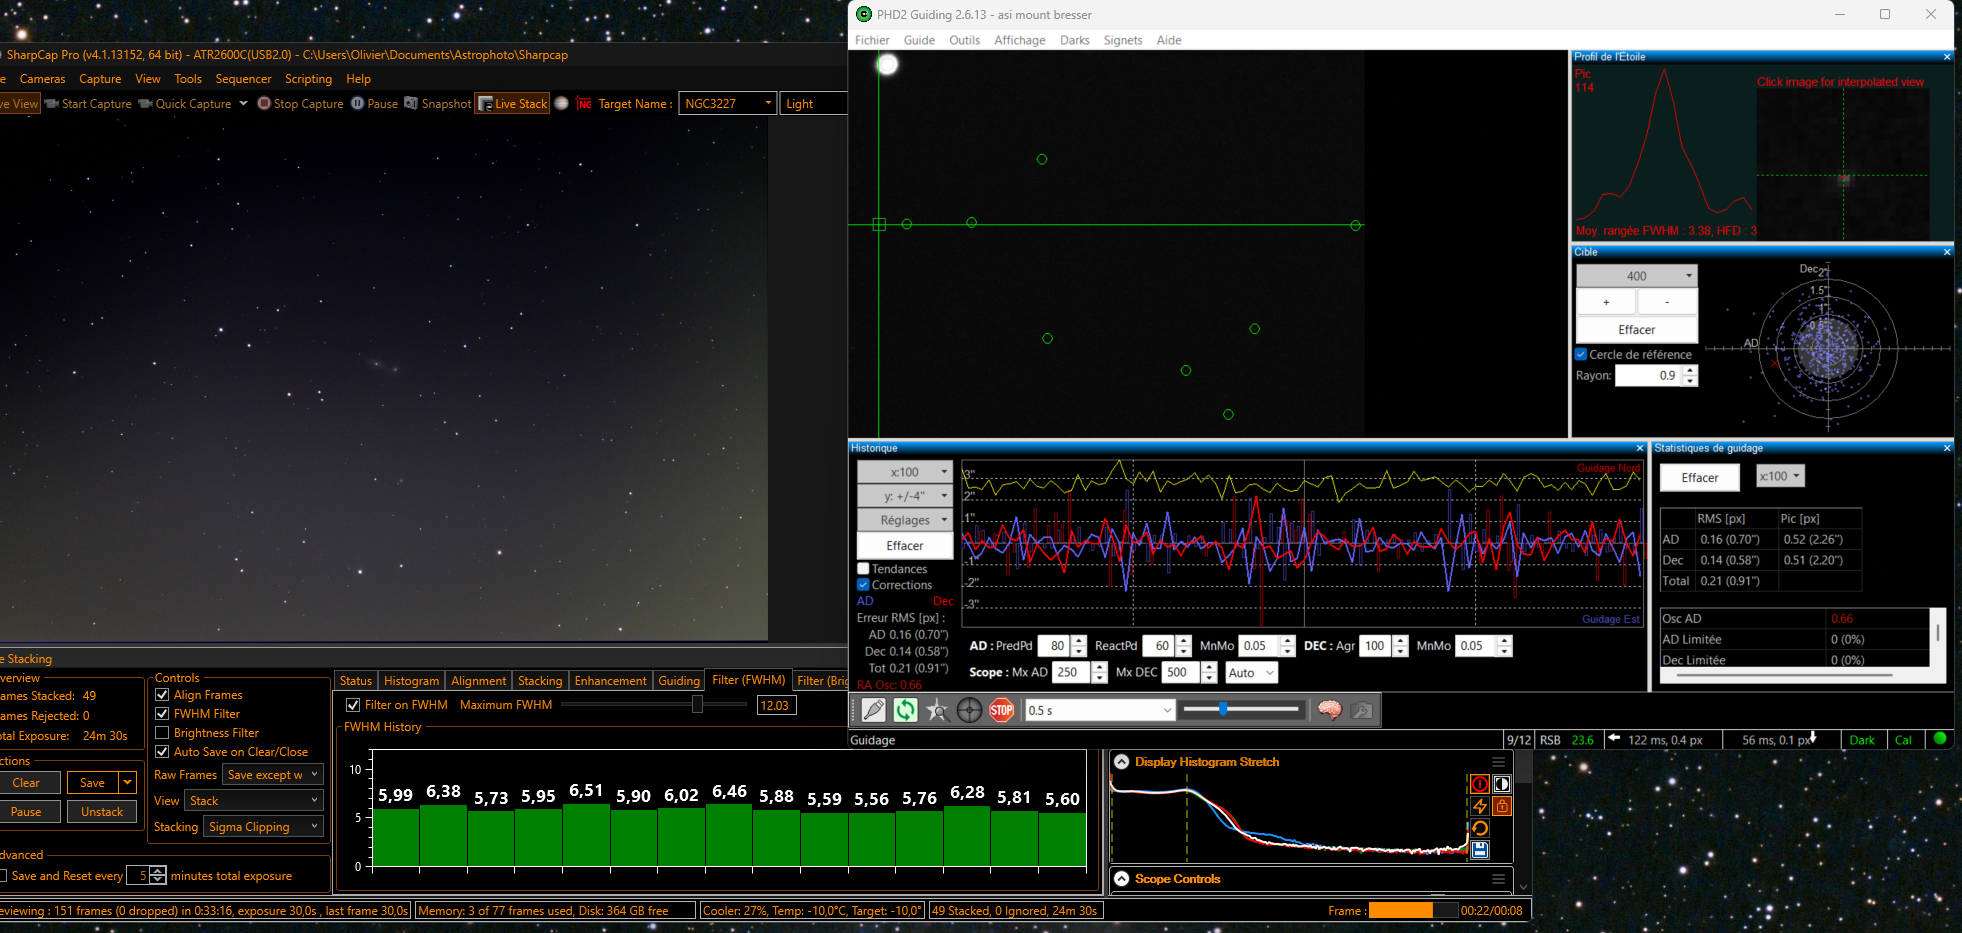
Task: Click the red histogram stretch disable icon
Action: [x=1480, y=784]
